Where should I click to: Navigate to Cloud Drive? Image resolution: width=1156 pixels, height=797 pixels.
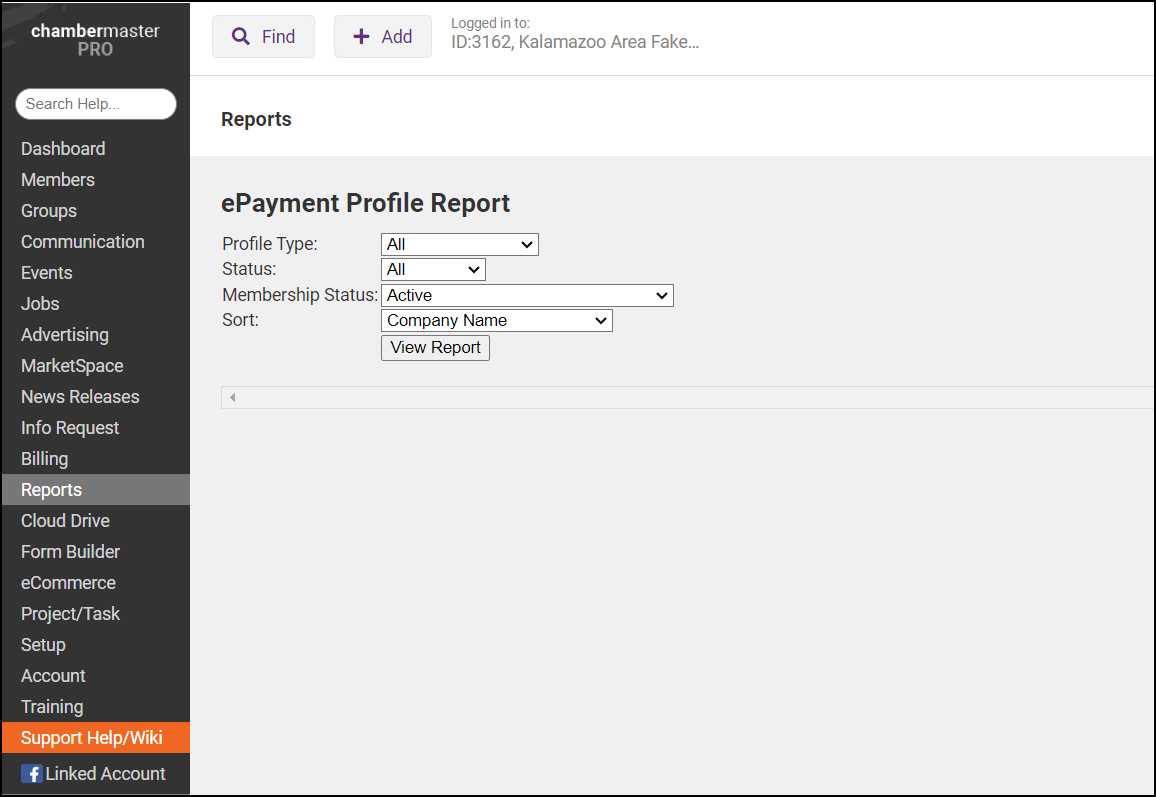point(65,521)
